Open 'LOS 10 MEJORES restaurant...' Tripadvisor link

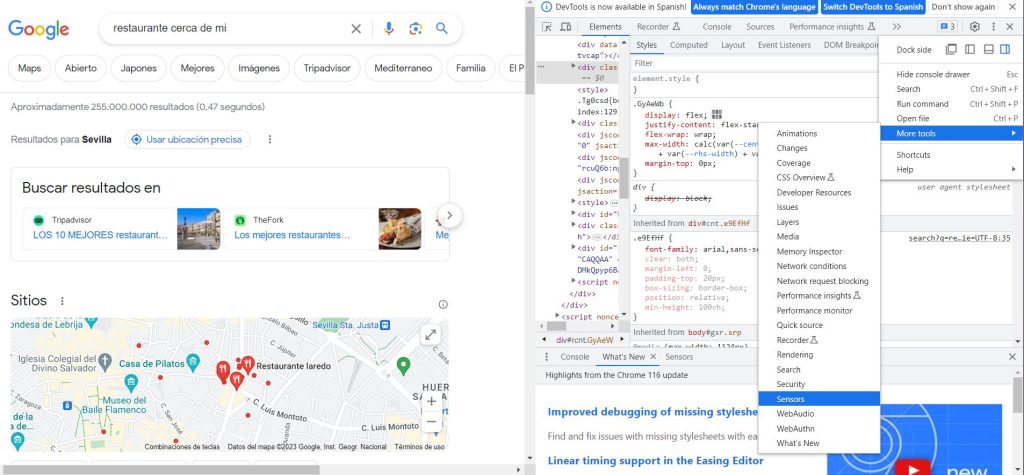pos(101,235)
